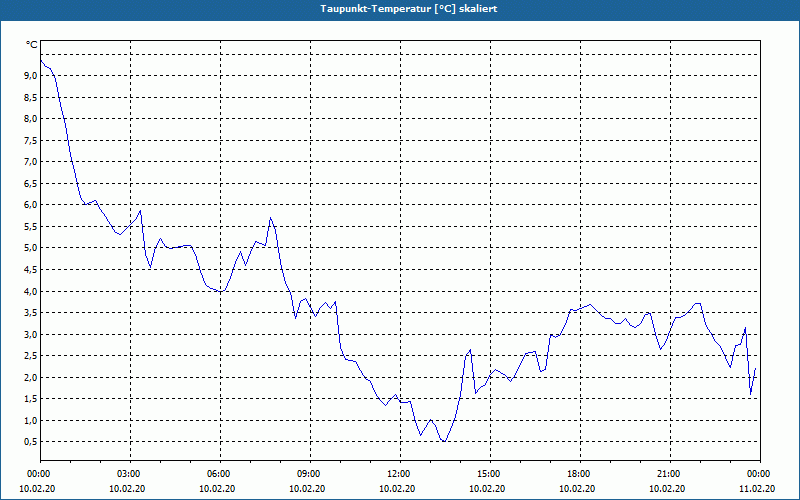800x500 pixels.
Task: Select the 8,5 y-axis label
Action: click(x=31, y=97)
